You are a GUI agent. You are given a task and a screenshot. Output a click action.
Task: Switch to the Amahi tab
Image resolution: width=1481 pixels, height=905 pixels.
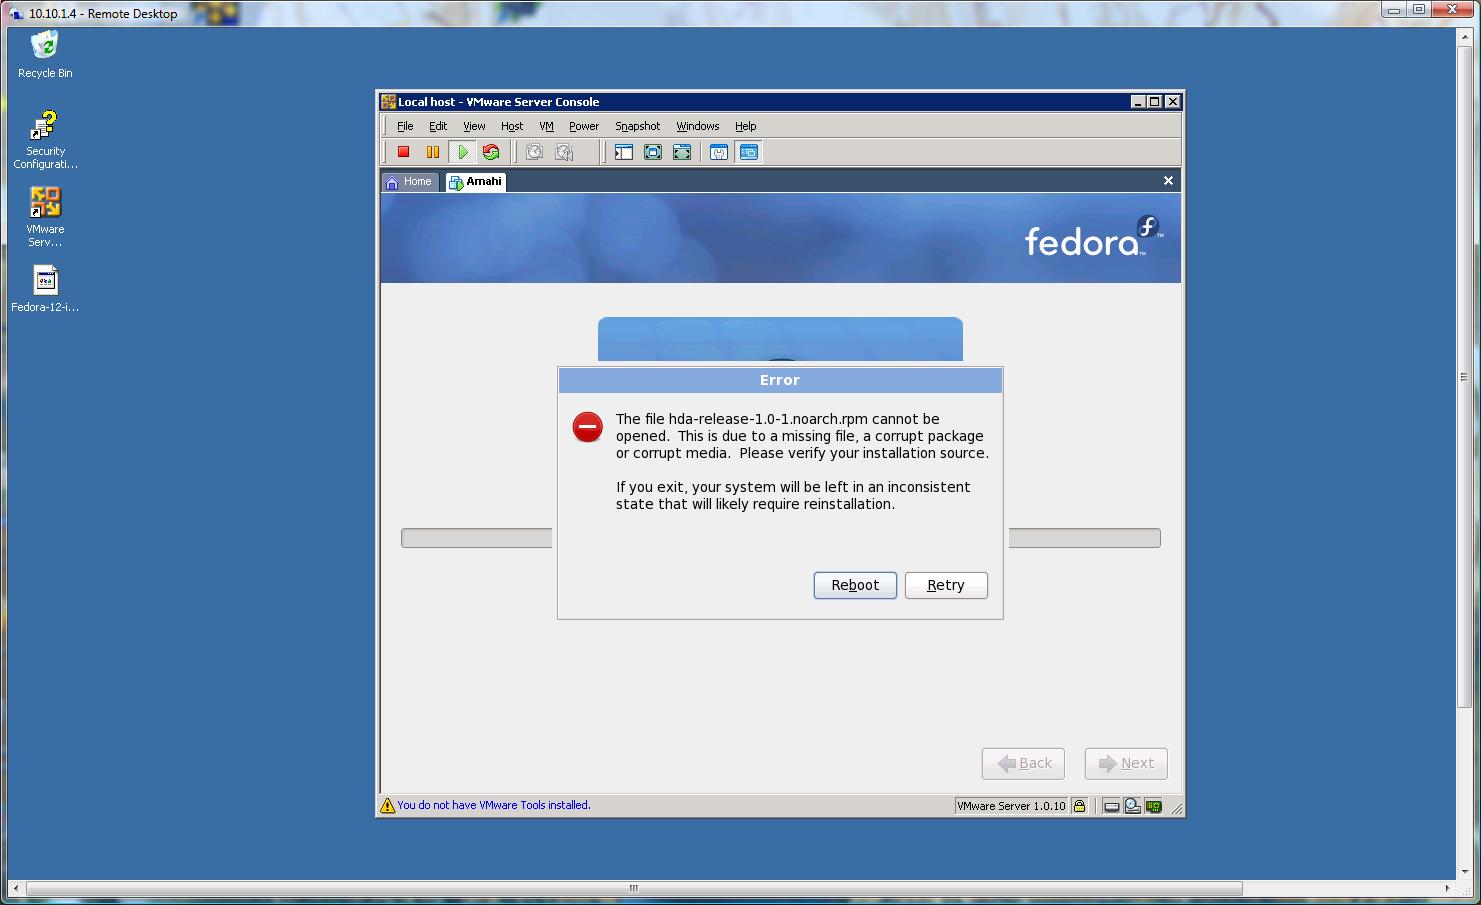point(476,182)
